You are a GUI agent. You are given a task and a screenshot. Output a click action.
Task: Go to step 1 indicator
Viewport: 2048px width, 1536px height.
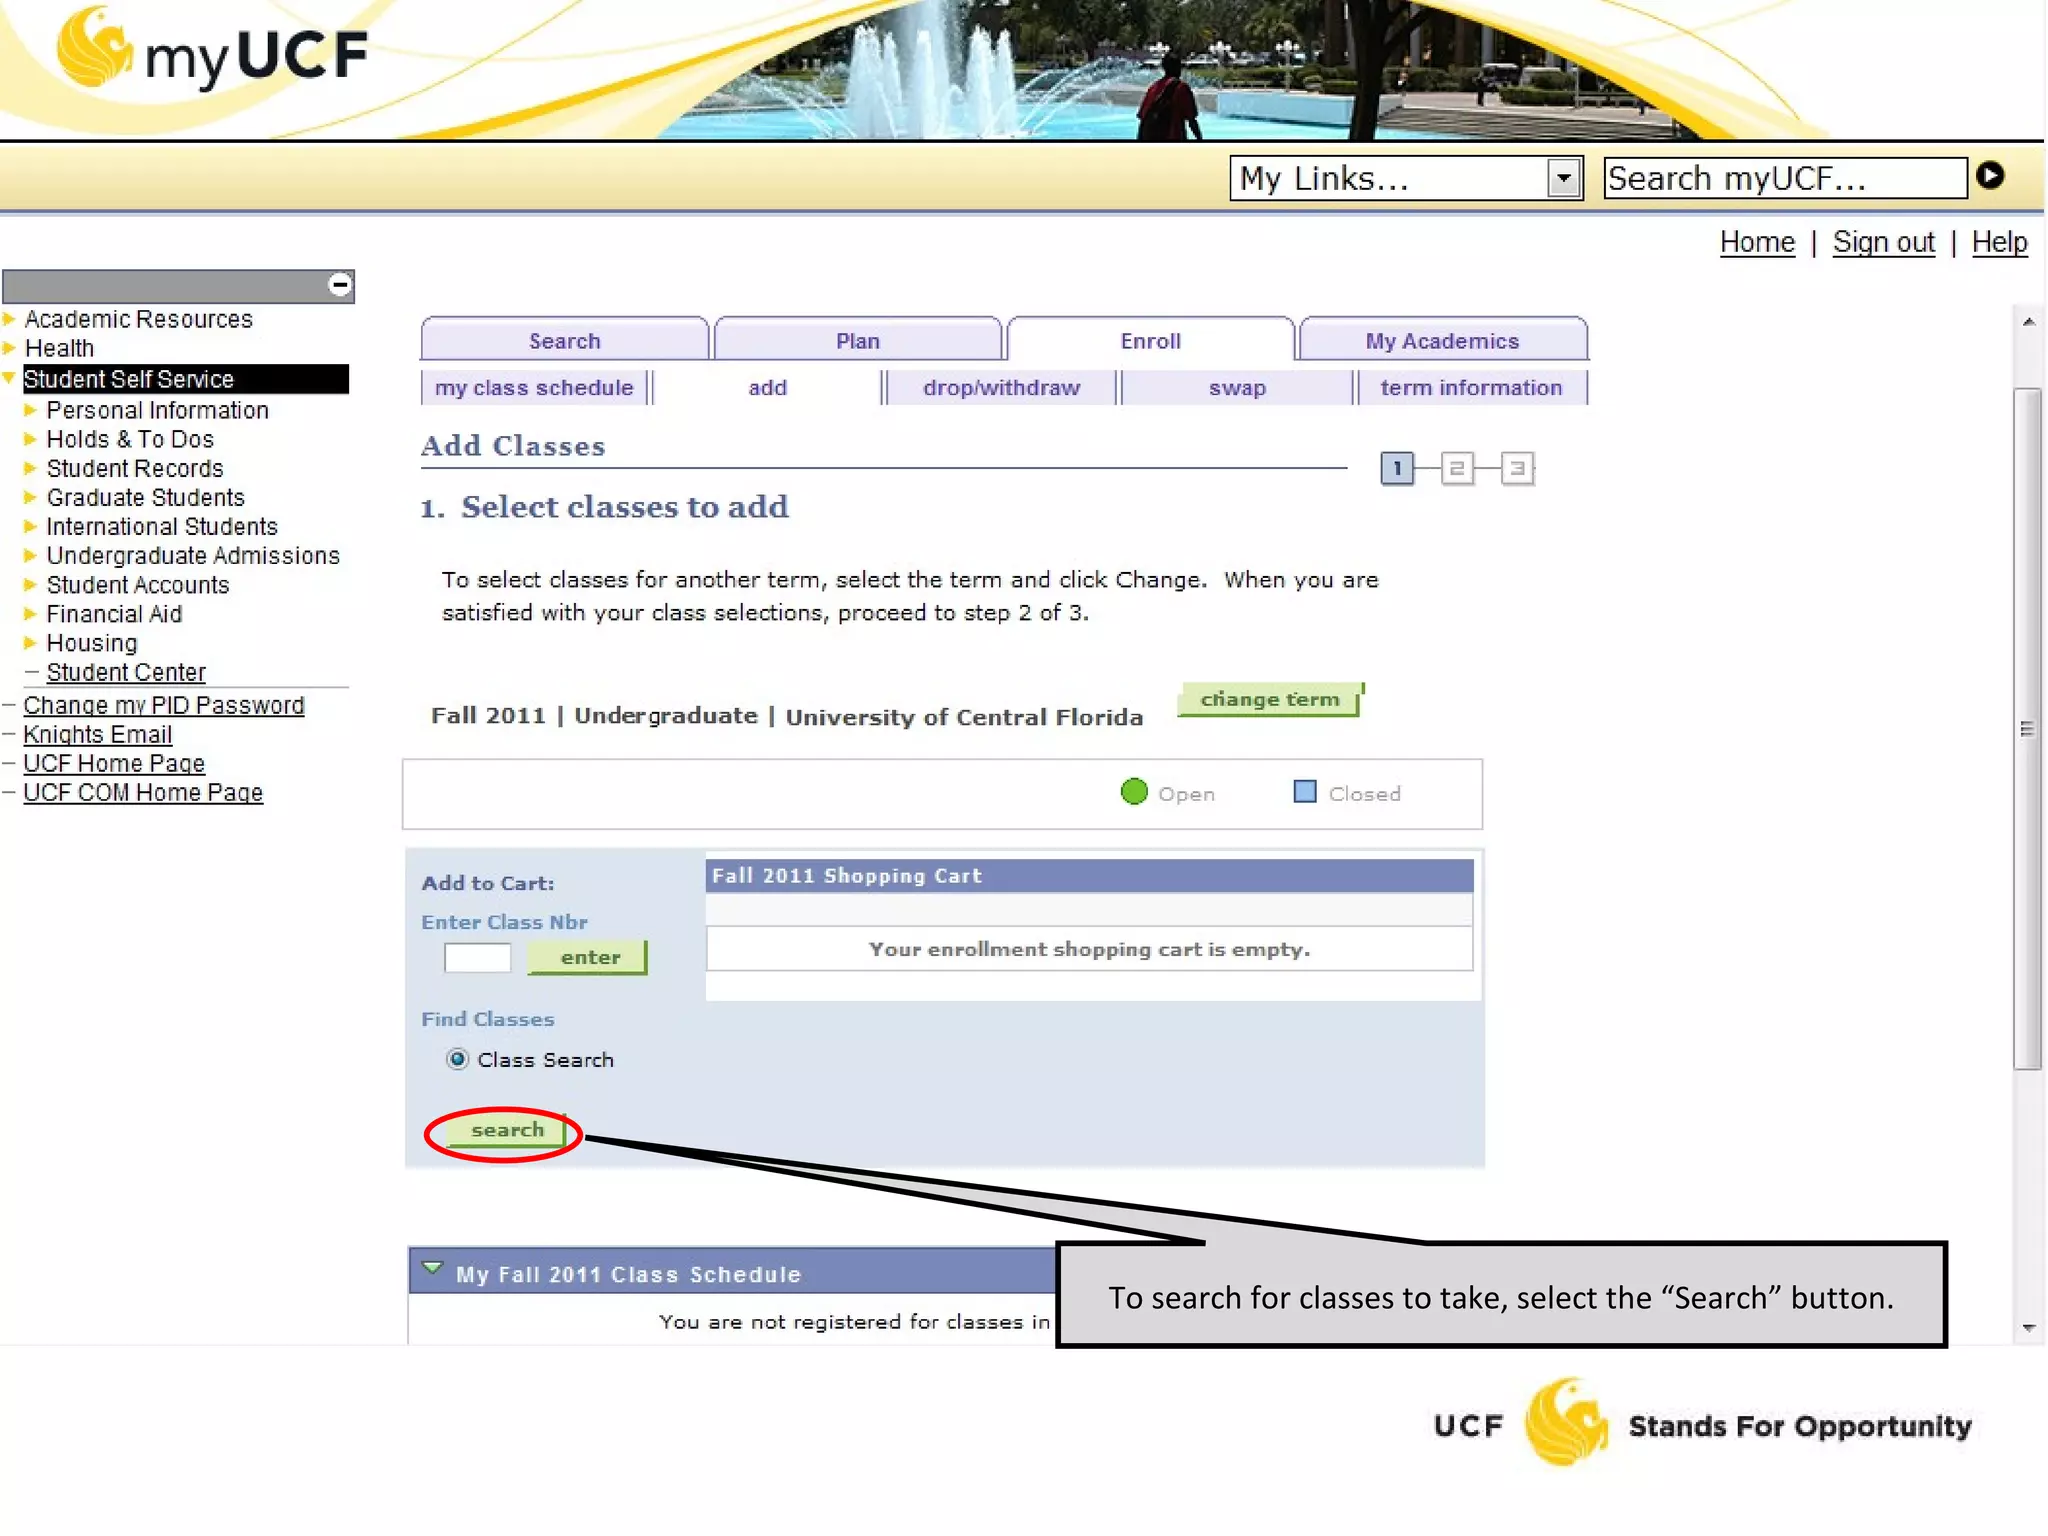tap(1397, 468)
